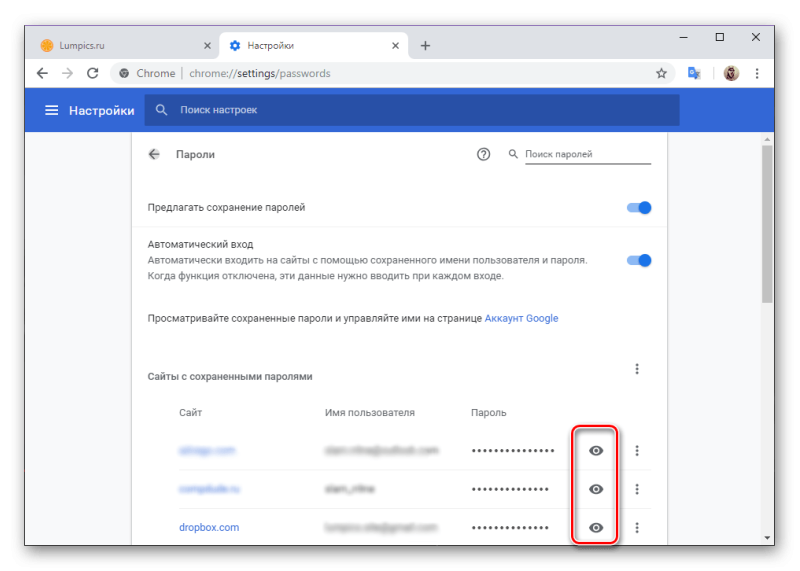
Task: Toggle the Автоматический вход switch
Action: click(639, 260)
